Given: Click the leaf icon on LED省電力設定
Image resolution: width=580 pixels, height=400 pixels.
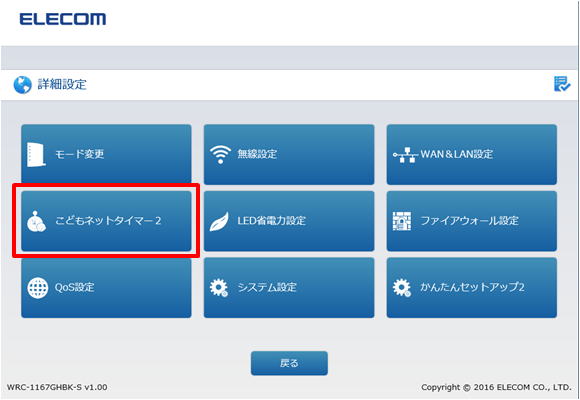Looking at the screenshot, I should coord(219,222).
